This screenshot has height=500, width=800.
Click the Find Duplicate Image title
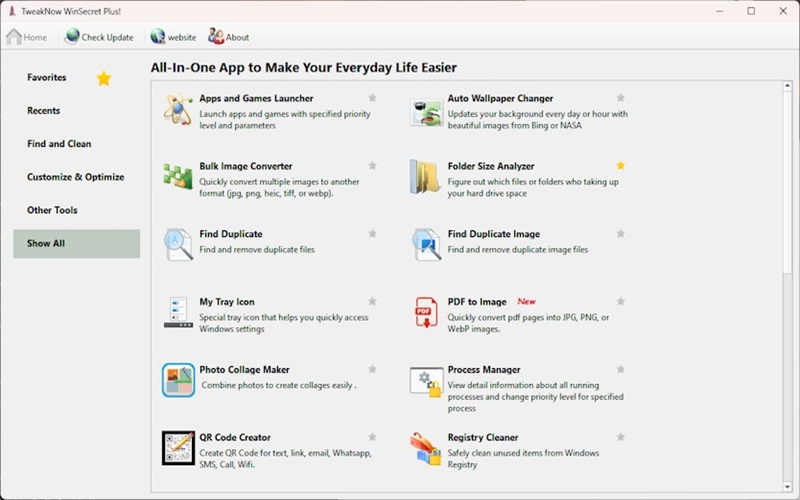(x=494, y=234)
